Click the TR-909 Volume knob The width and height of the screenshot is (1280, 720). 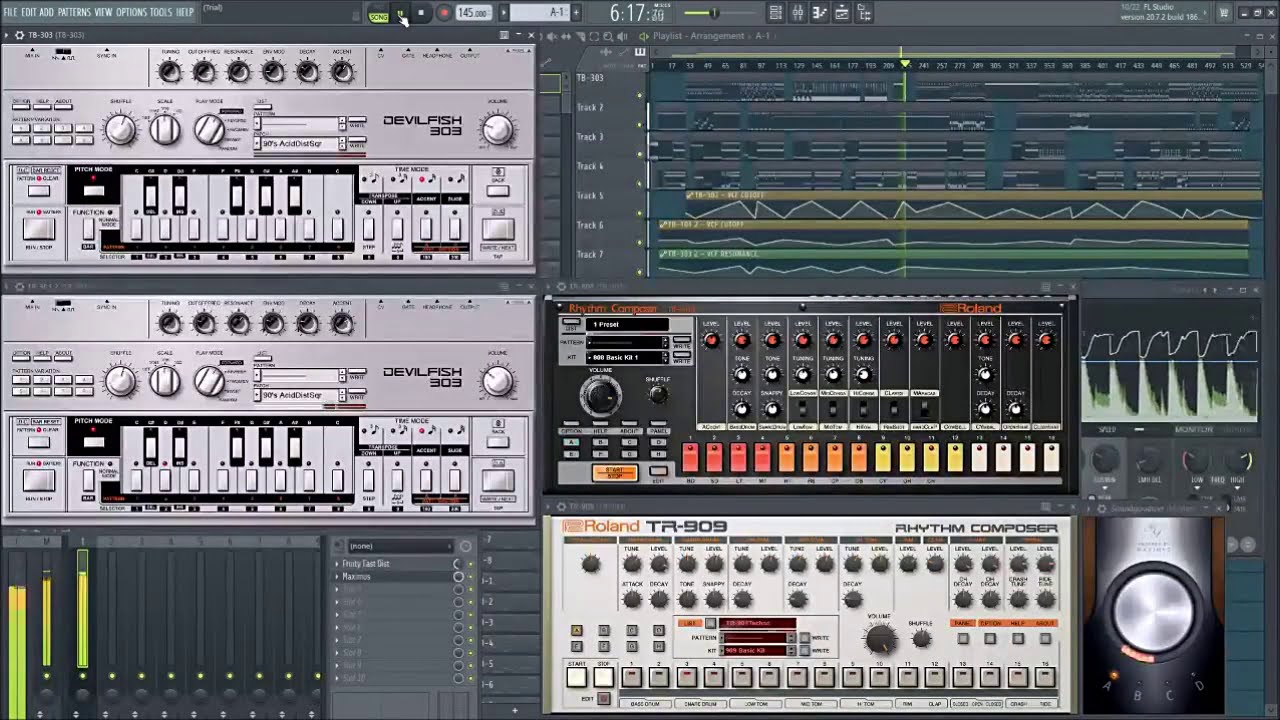(x=879, y=637)
